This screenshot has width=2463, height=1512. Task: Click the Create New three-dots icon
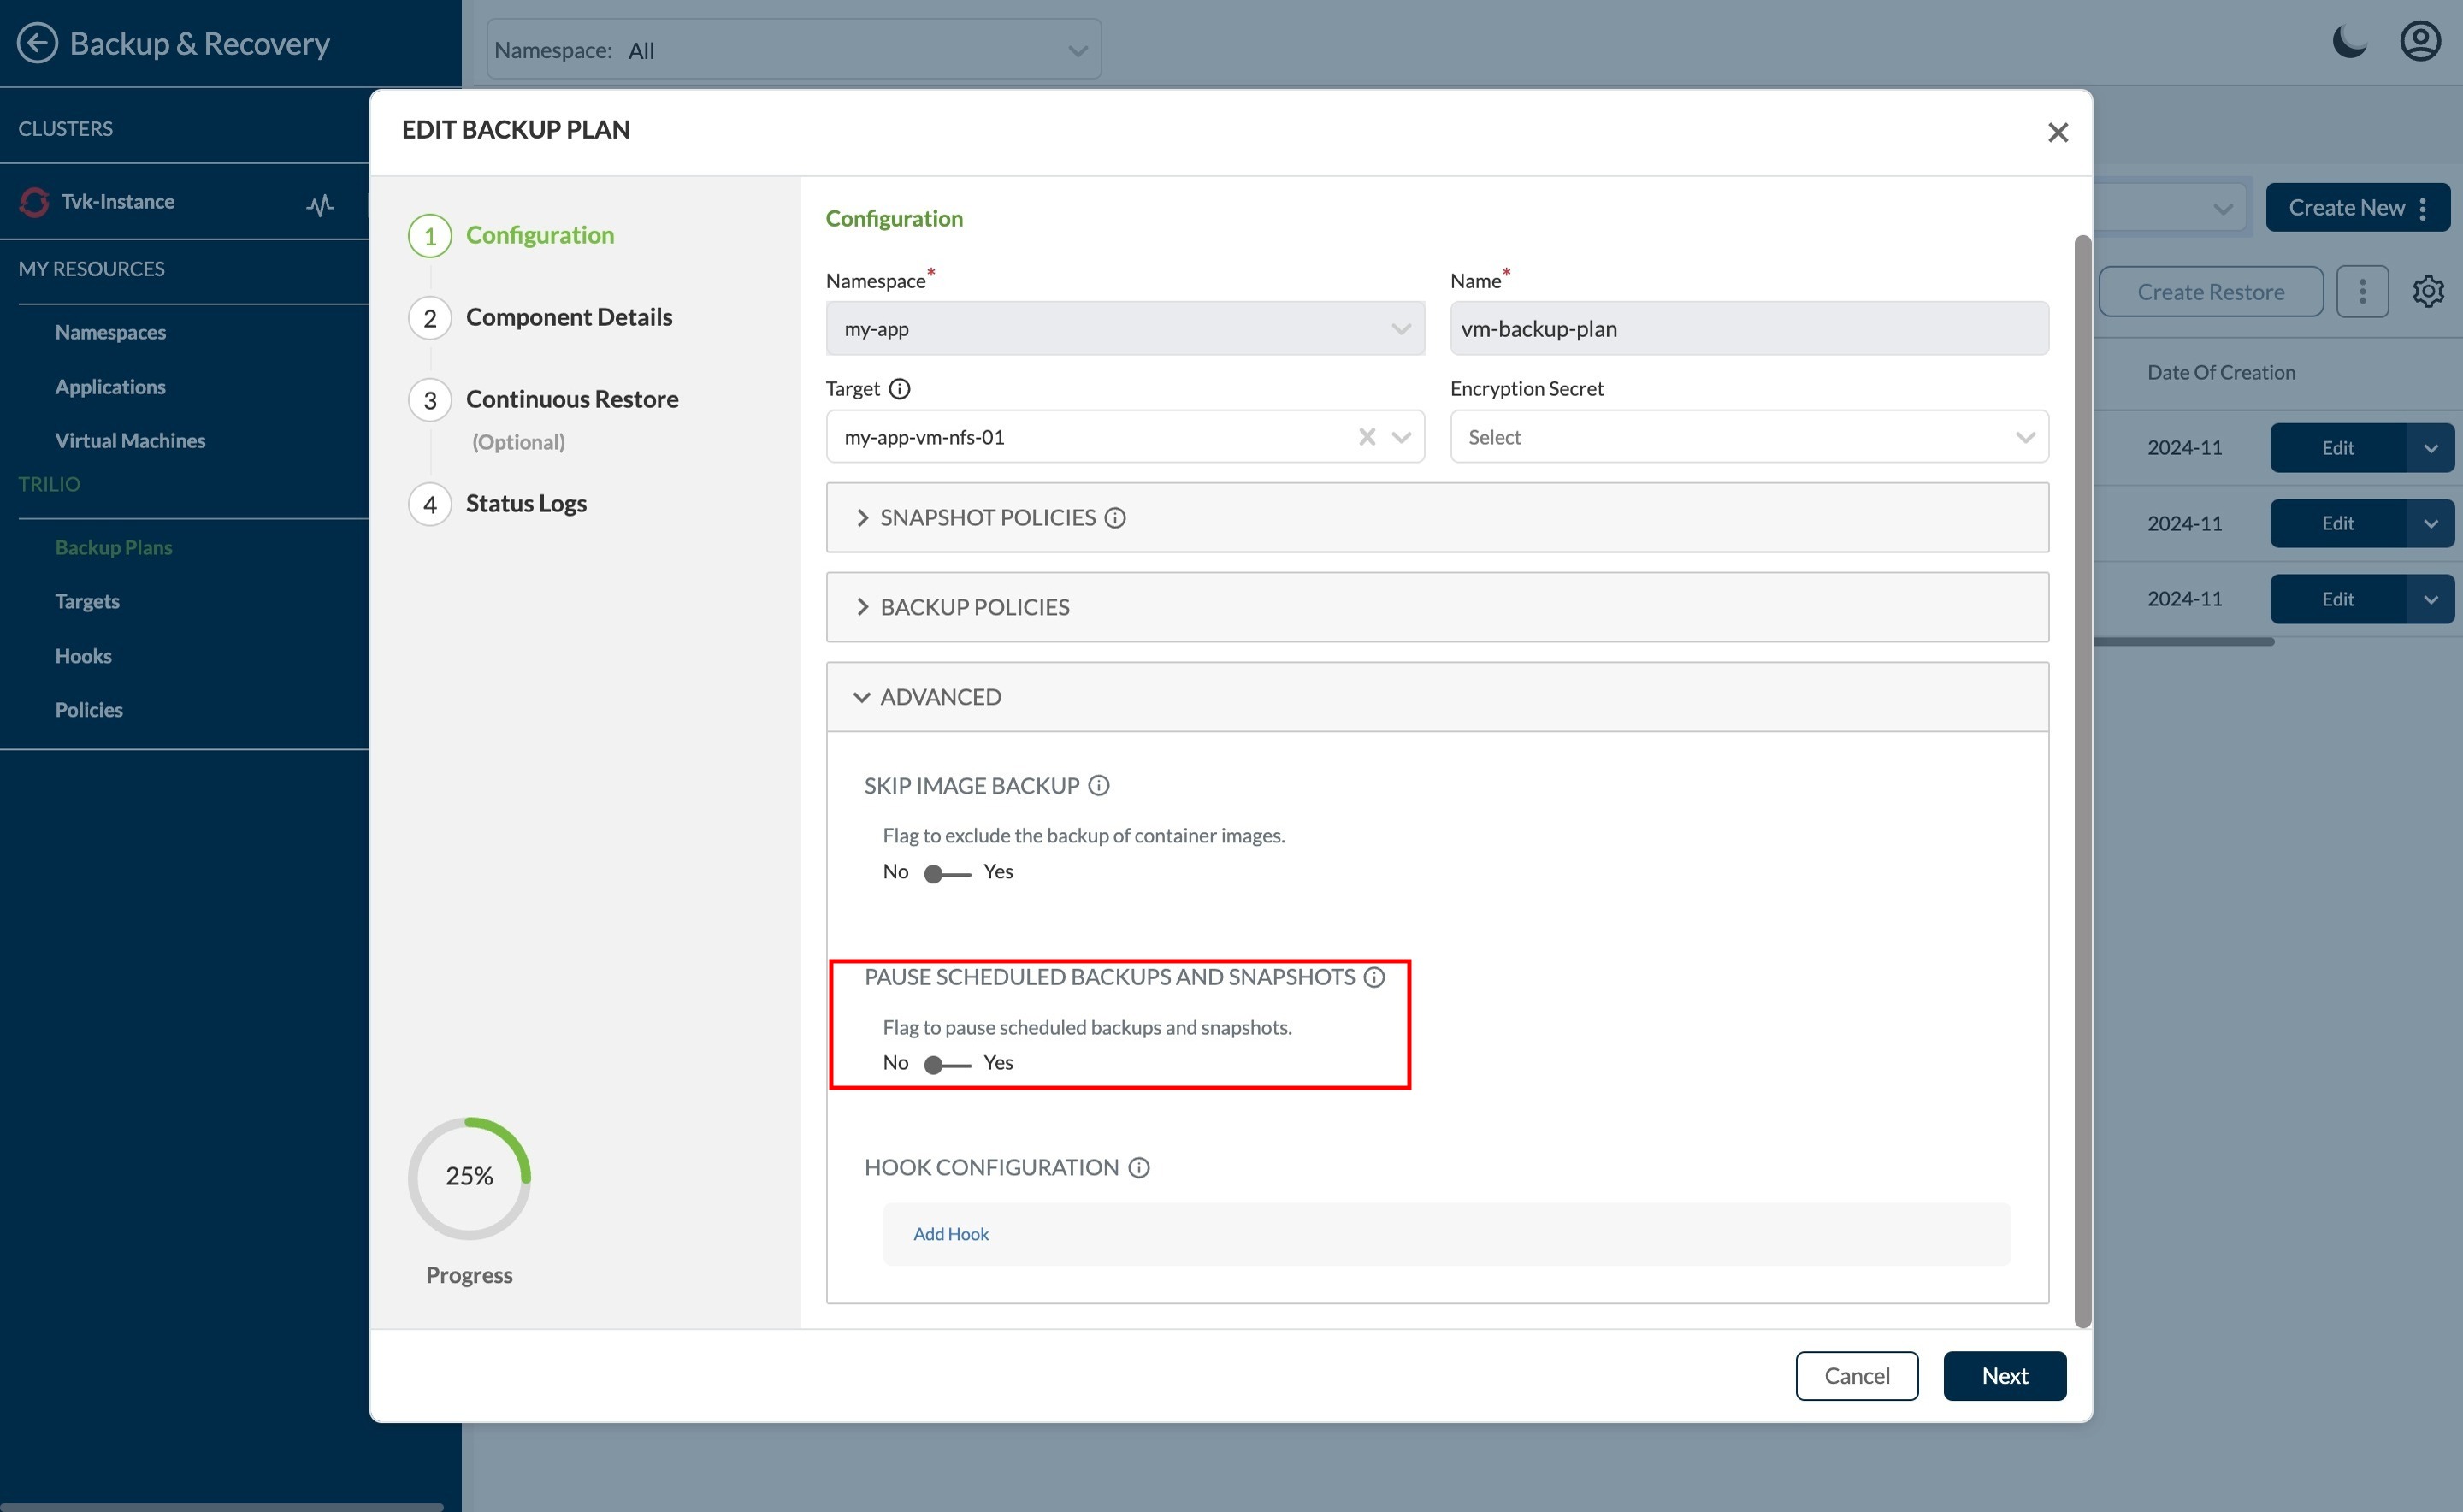click(2422, 207)
